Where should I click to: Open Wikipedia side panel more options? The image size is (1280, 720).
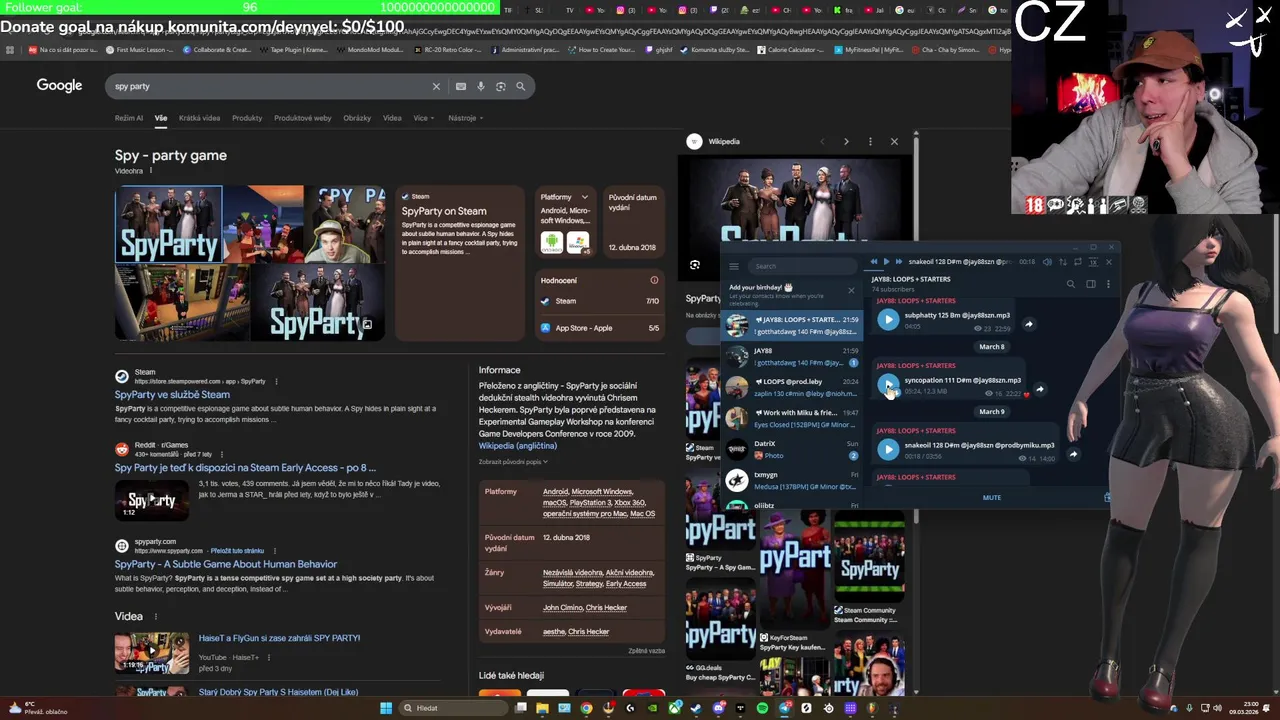click(x=870, y=142)
